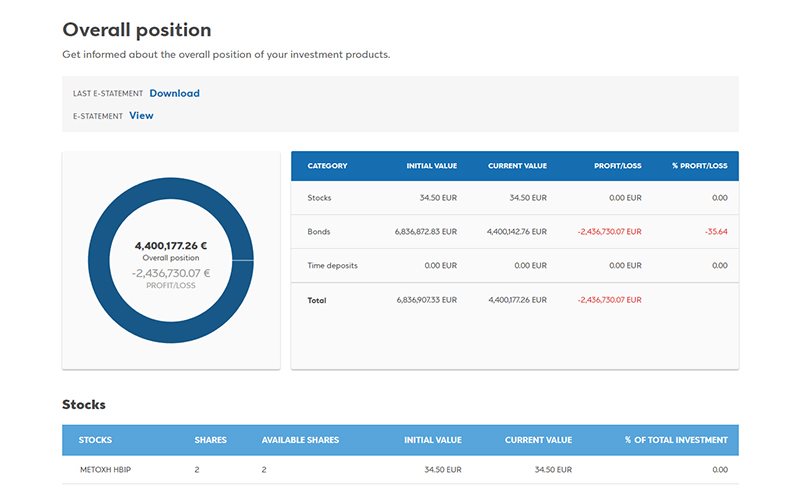Screen dimensions: 800x500
Task: Open the E-Statement View link
Action: 141,115
